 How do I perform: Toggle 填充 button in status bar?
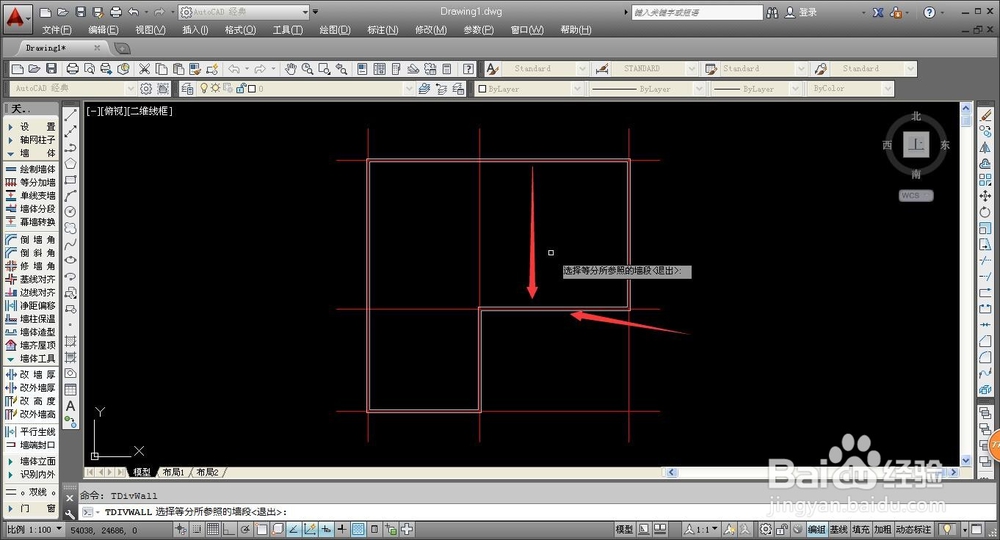pyautogui.click(x=860, y=530)
